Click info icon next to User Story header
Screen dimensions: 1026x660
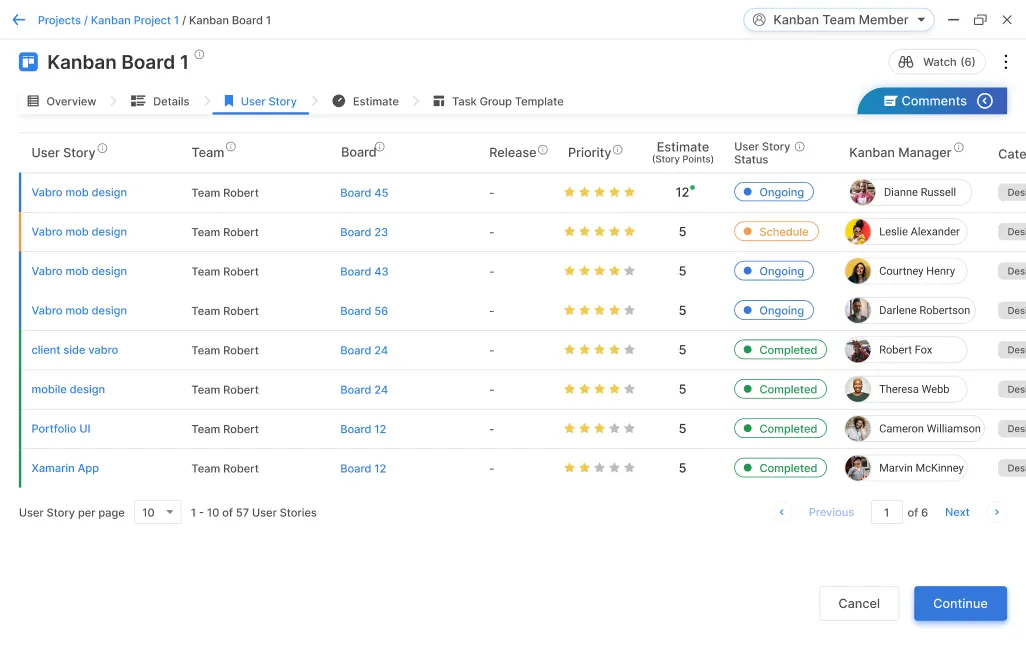pos(103,149)
